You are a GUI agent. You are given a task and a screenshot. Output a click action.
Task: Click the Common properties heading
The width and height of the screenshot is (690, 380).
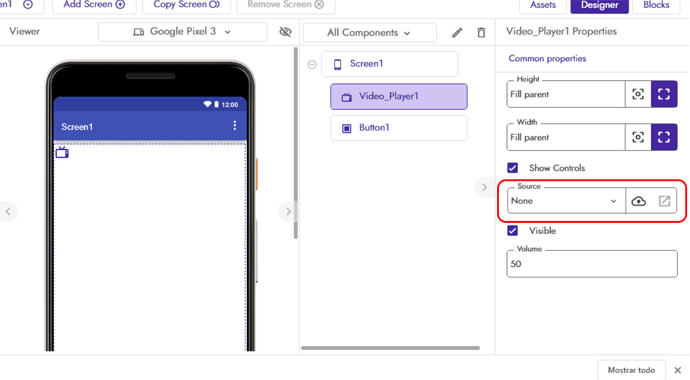547,58
